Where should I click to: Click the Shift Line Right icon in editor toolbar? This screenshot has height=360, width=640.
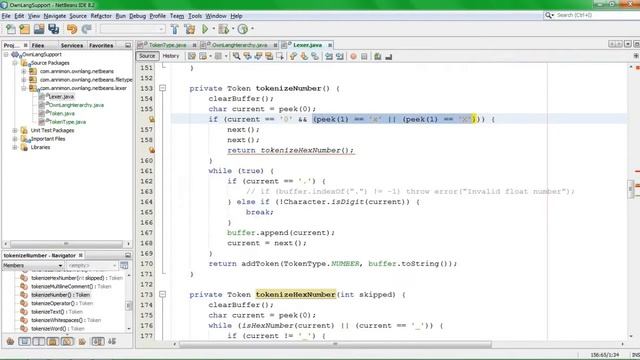tap(340, 56)
